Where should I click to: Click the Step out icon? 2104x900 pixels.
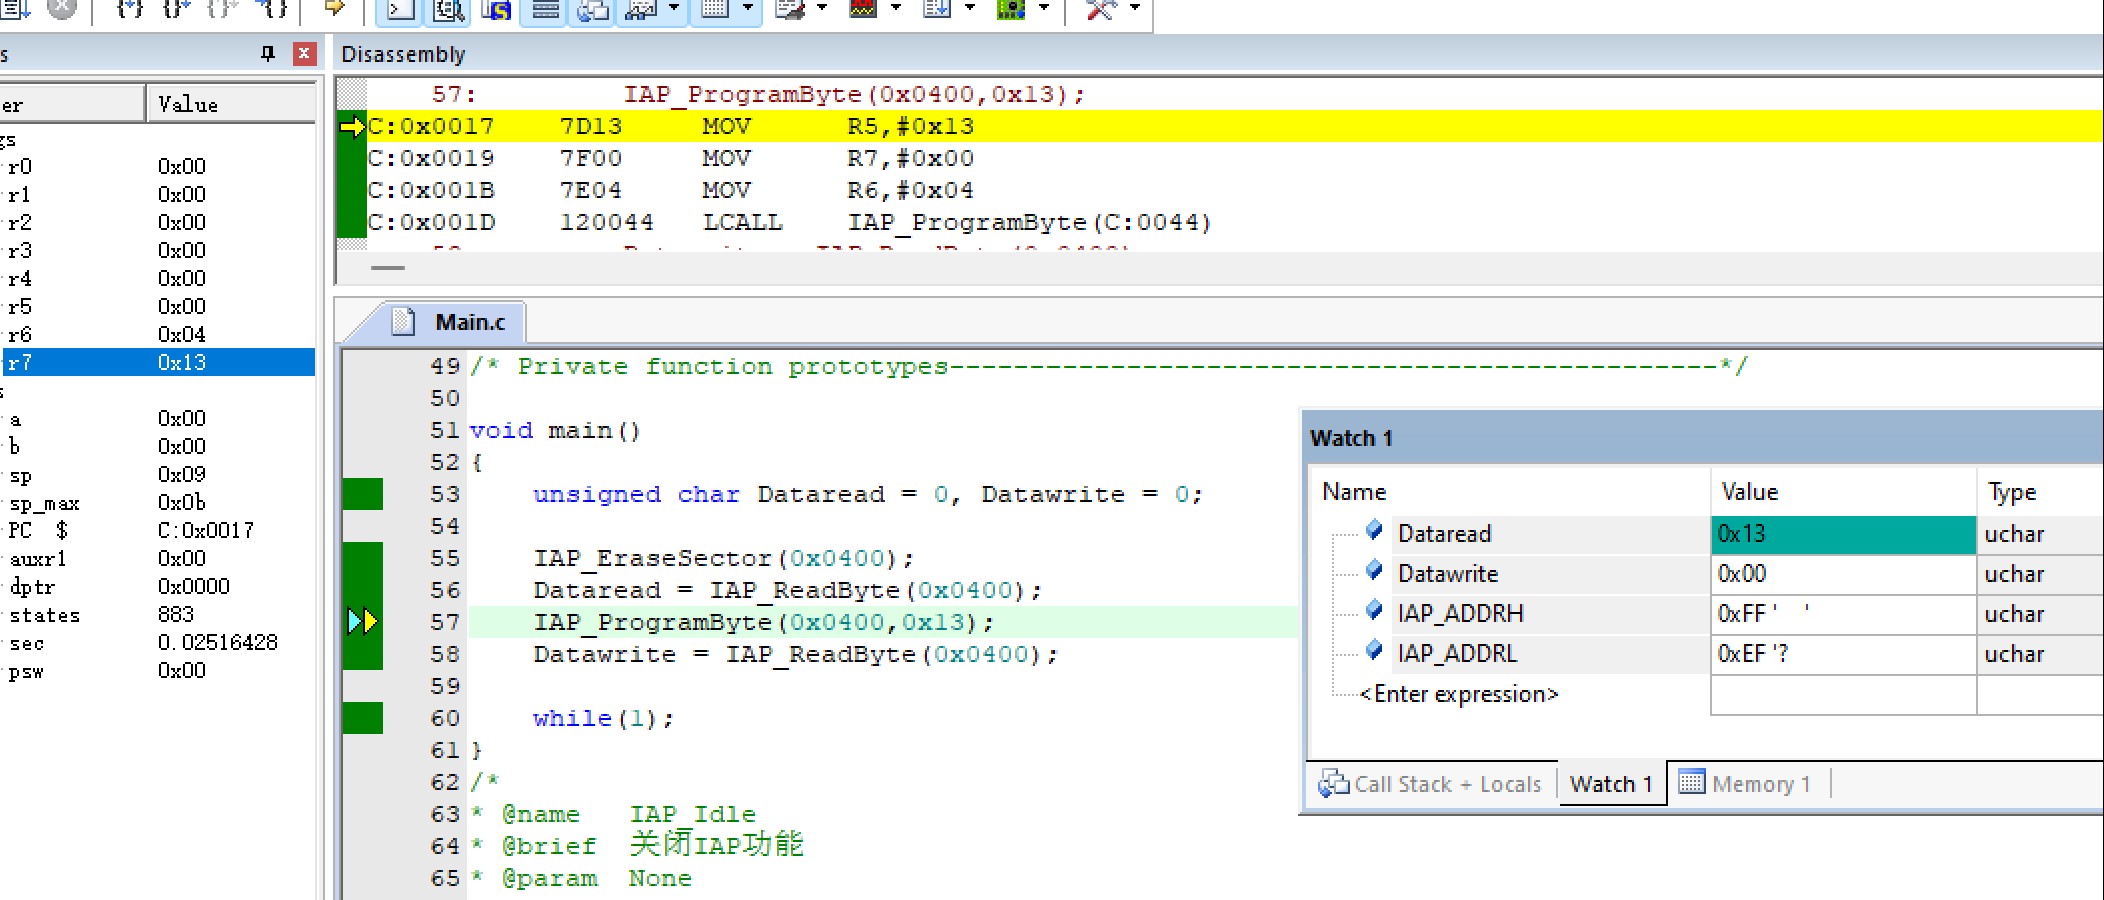coord(223,8)
